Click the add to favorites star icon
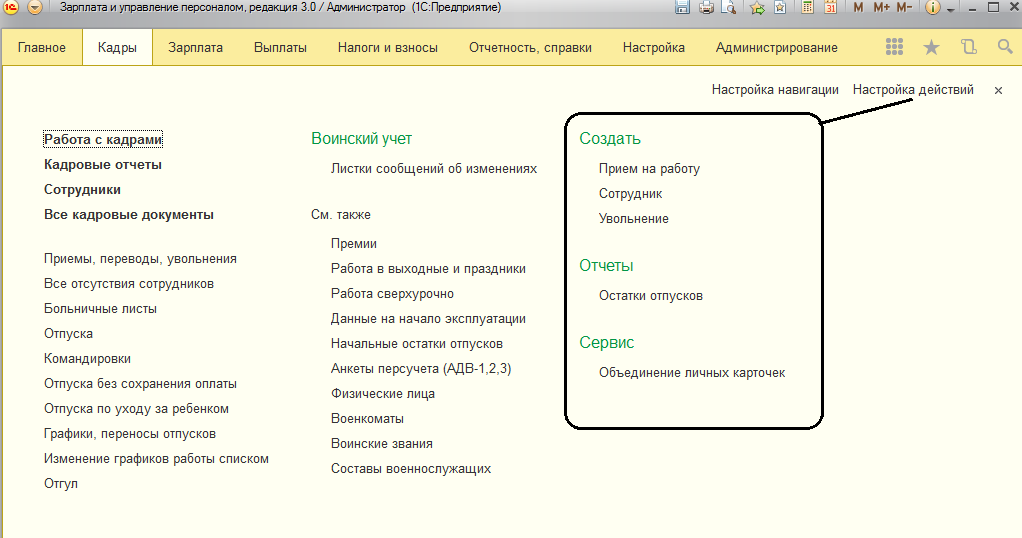This screenshot has height=538, width=1022. pyautogui.click(x=757, y=8)
